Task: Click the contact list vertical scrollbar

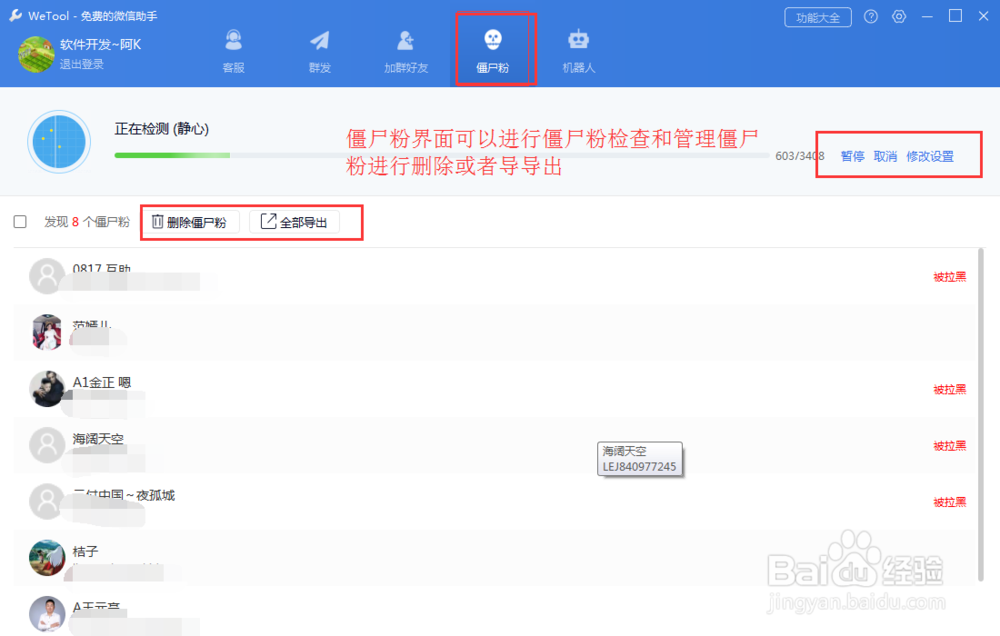Action: pos(981,415)
